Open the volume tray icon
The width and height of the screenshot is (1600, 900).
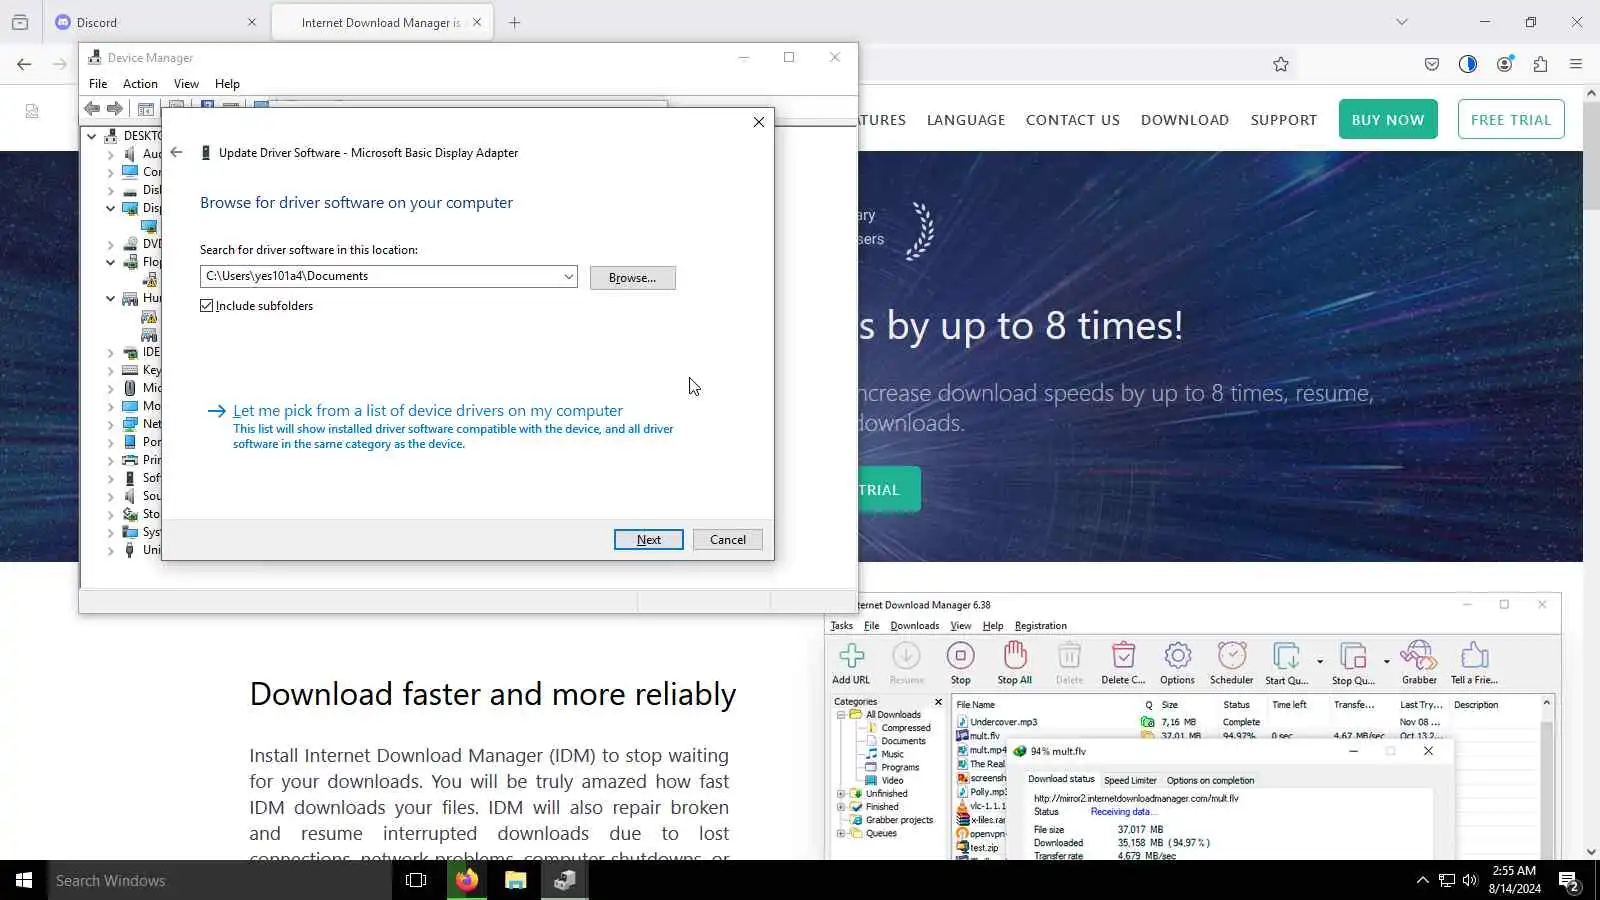click(x=1470, y=880)
